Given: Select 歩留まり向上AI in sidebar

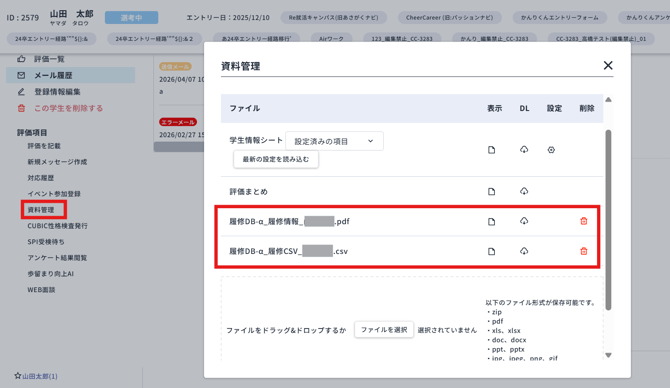Looking at the screenshot, I should 50,274.
